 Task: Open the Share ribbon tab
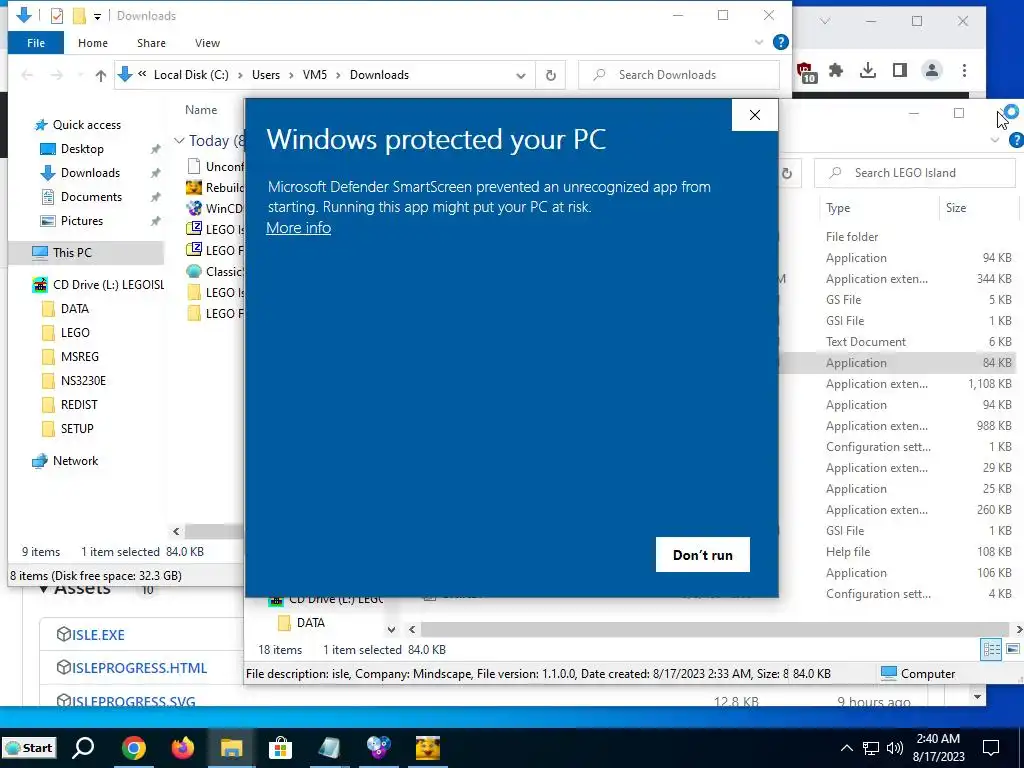click(x=151, y=43)
